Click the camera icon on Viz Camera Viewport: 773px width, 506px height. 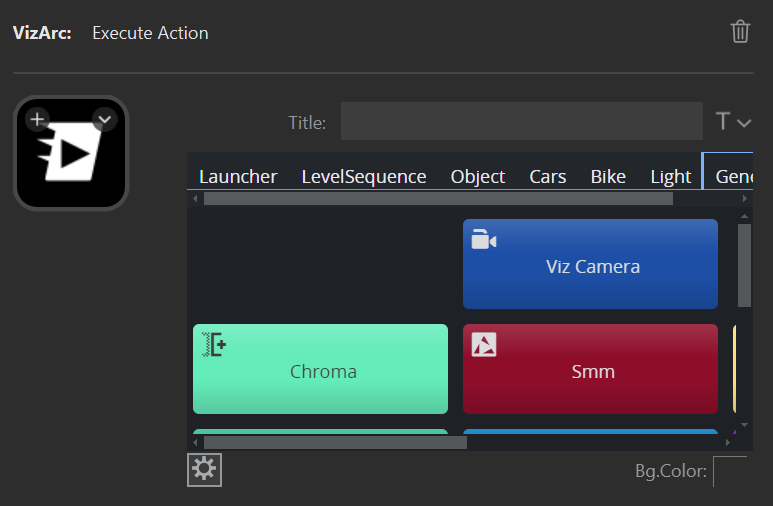[x=484, y=240]
